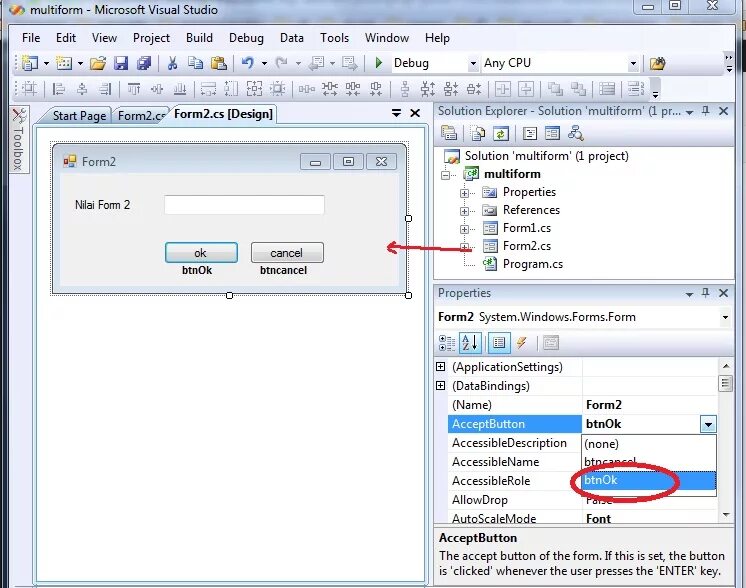The width and height of the screenshot is (746, 588).
Task: Open the Form2 object selector dropdown
Action: pyautogui.click(x=725, y=317)
